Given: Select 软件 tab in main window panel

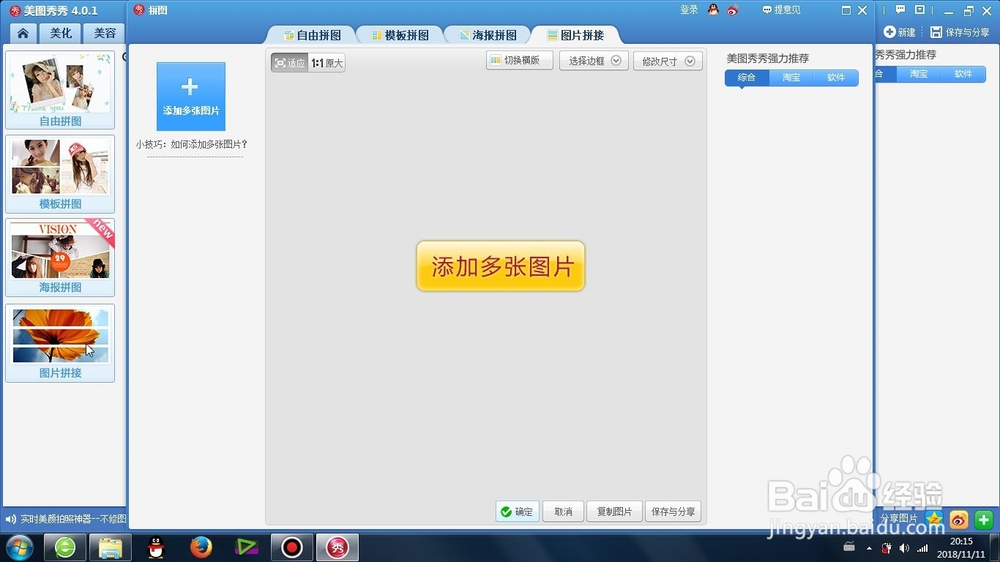Looking at the screenshot, I should [x=964, y=73].
